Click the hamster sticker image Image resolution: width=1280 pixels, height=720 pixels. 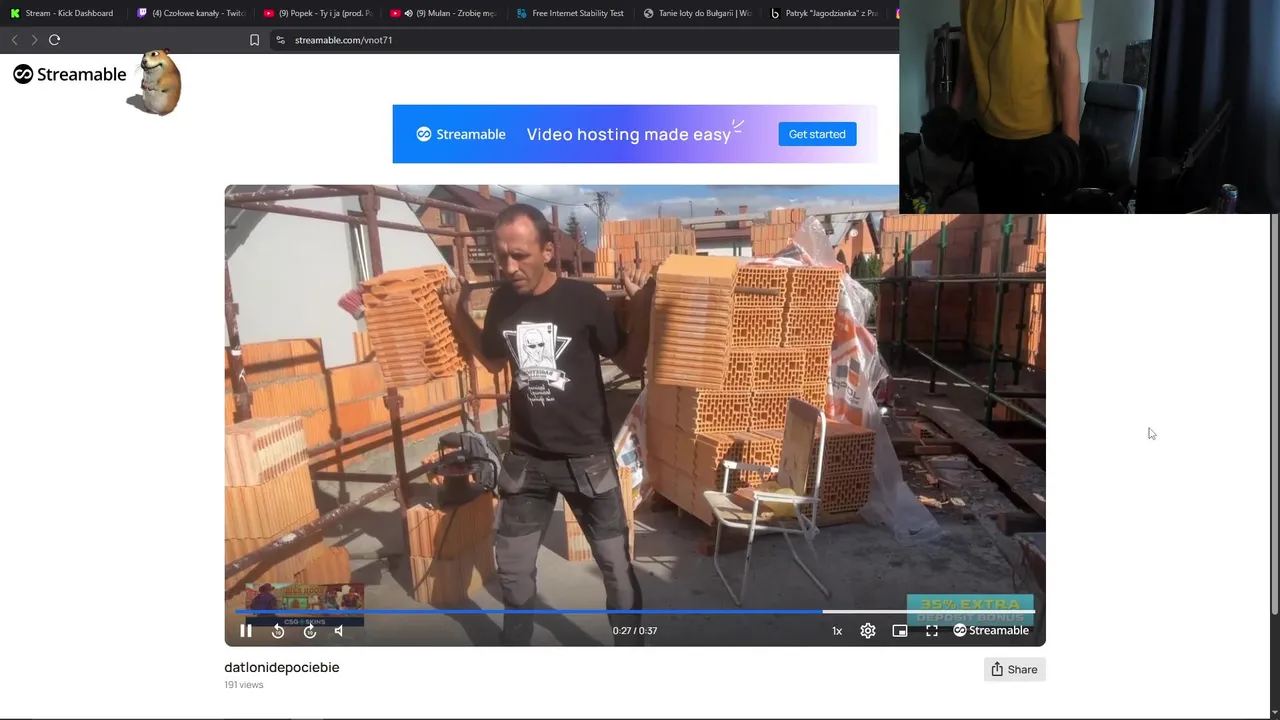[x=156, y=83]
